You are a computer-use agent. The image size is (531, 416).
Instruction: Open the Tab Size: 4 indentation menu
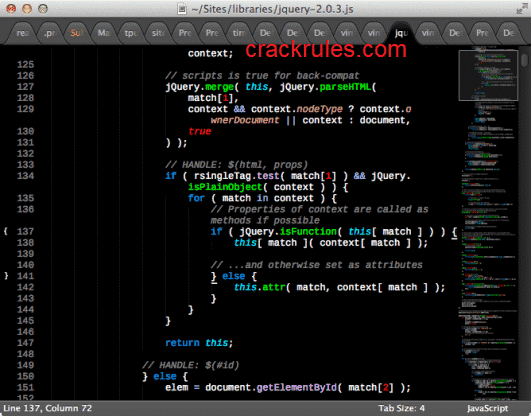401,408
